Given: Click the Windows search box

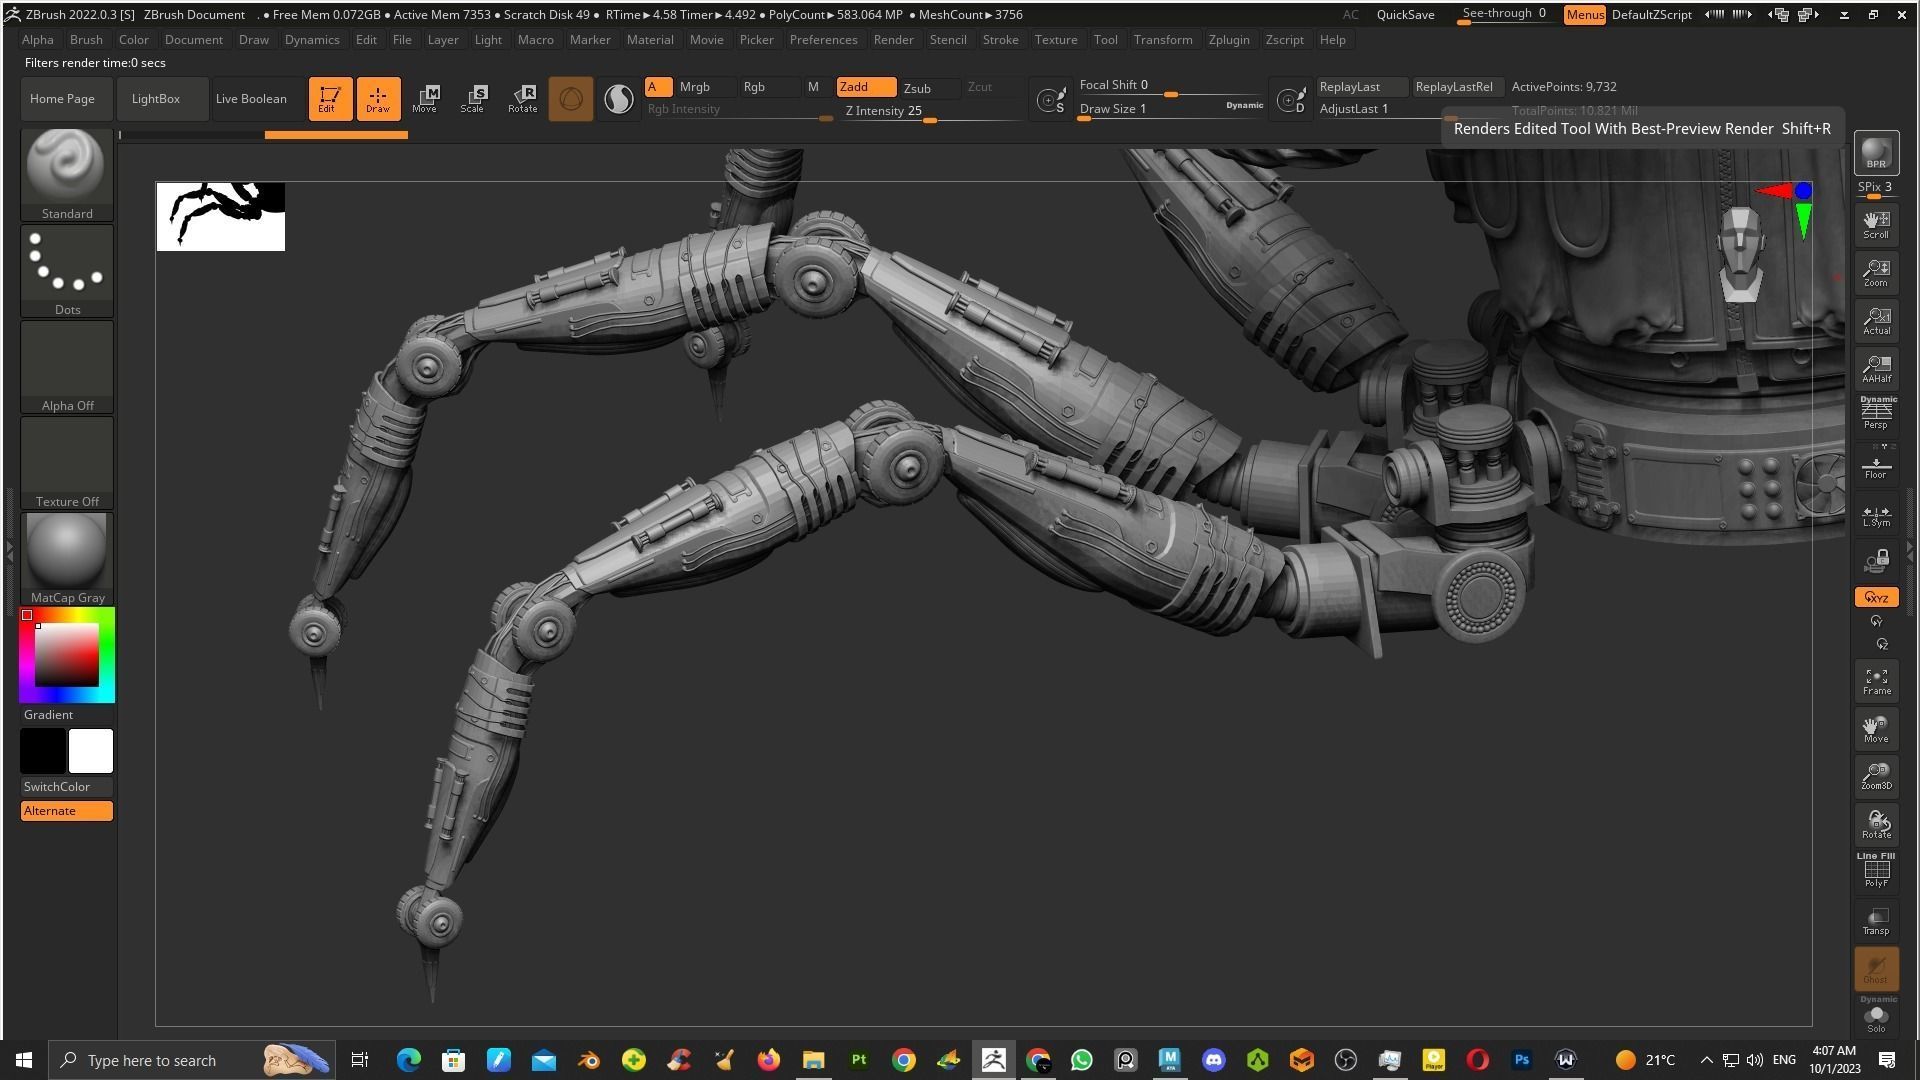Looking at the screenshot, I should click(x=193, y=1060).
